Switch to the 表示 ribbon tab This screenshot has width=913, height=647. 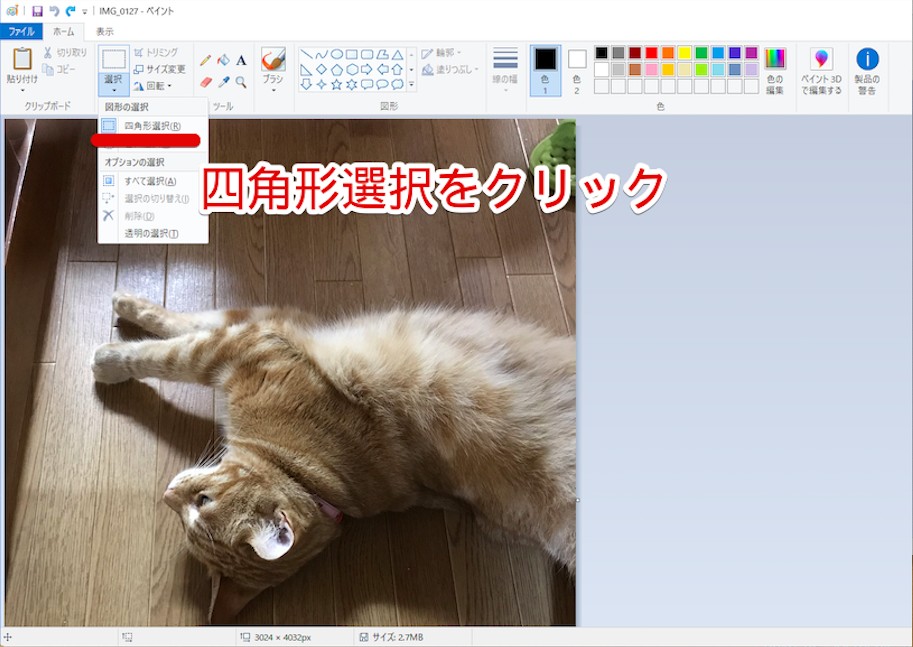(105, 32)
